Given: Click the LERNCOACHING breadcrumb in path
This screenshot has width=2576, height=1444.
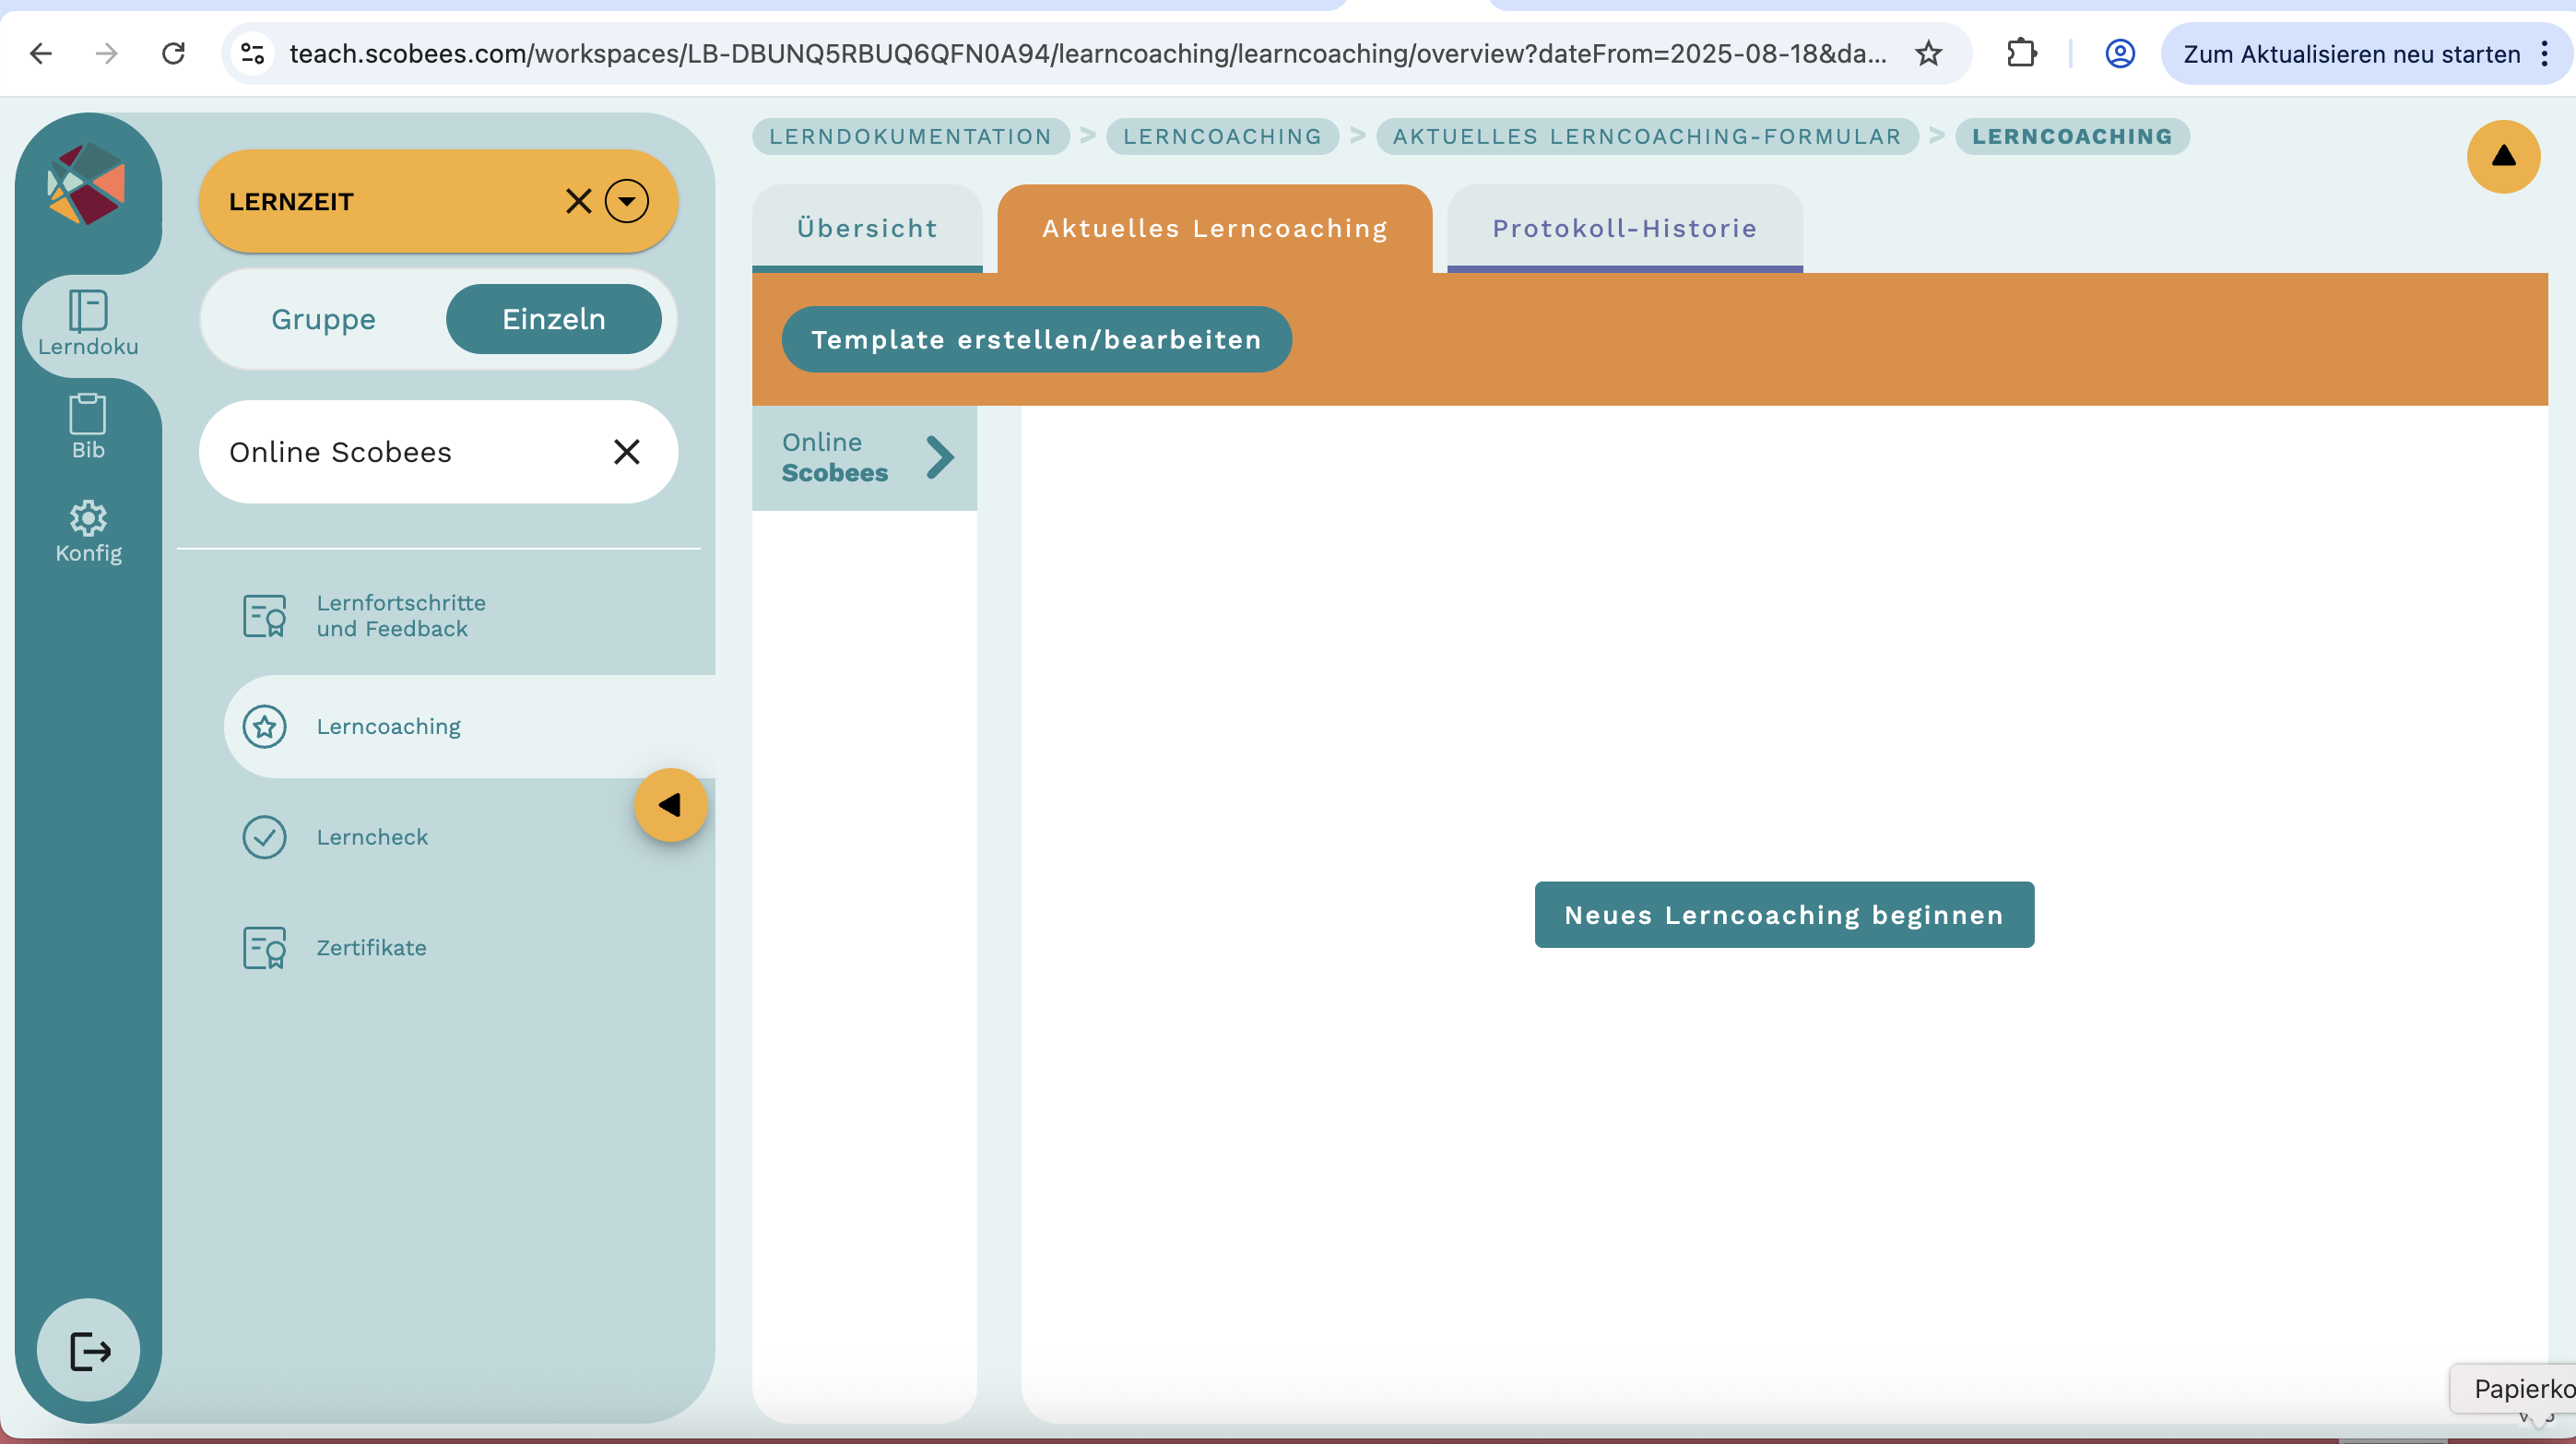Looking at the screenshot, I should tap(1222, 136).
